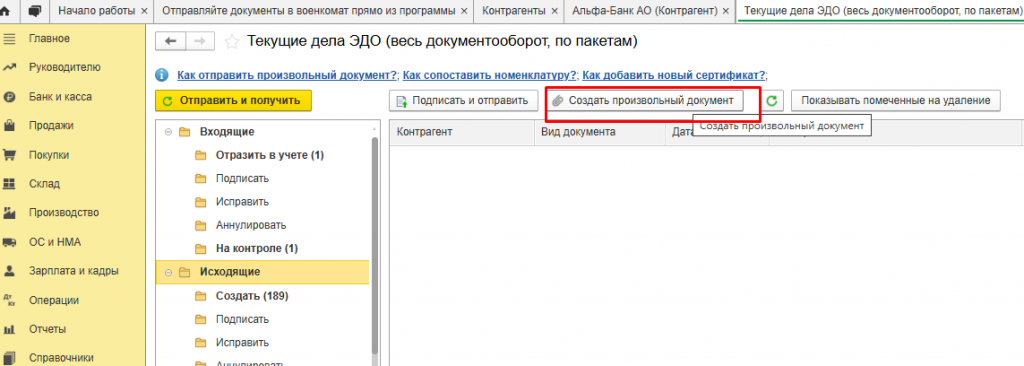This screenshot has height=366, width=1024.
Task: Close the военкомат announcement tab
Action: [x=464, y=12]
